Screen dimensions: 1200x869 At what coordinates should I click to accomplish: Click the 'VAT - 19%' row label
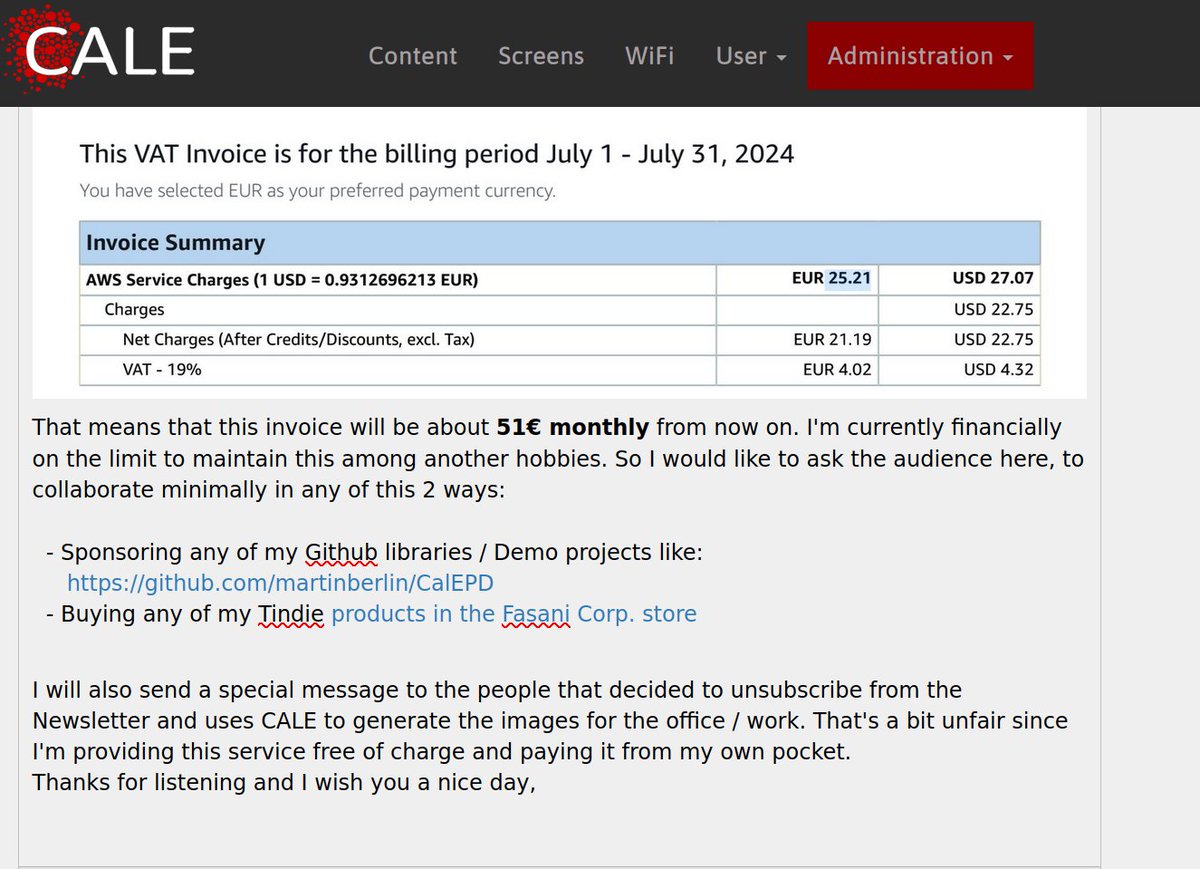(x=162, y=370)
